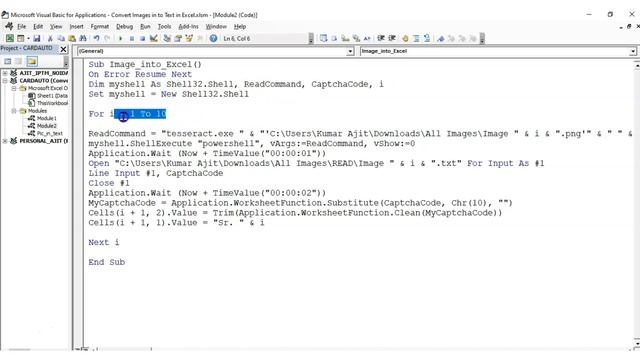Screen dimensions: 640x360
Task: Indent the selected code with Indent icon
Action: [x=381, y=38]
